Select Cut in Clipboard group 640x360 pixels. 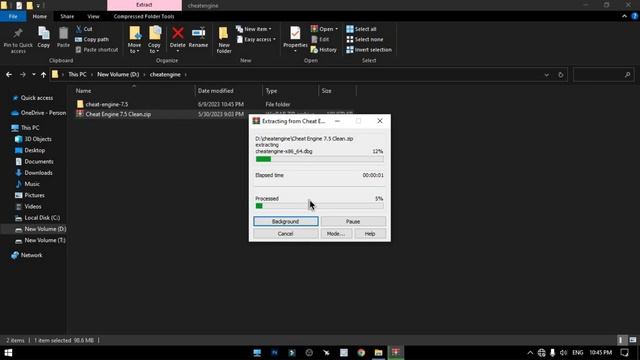84,29
